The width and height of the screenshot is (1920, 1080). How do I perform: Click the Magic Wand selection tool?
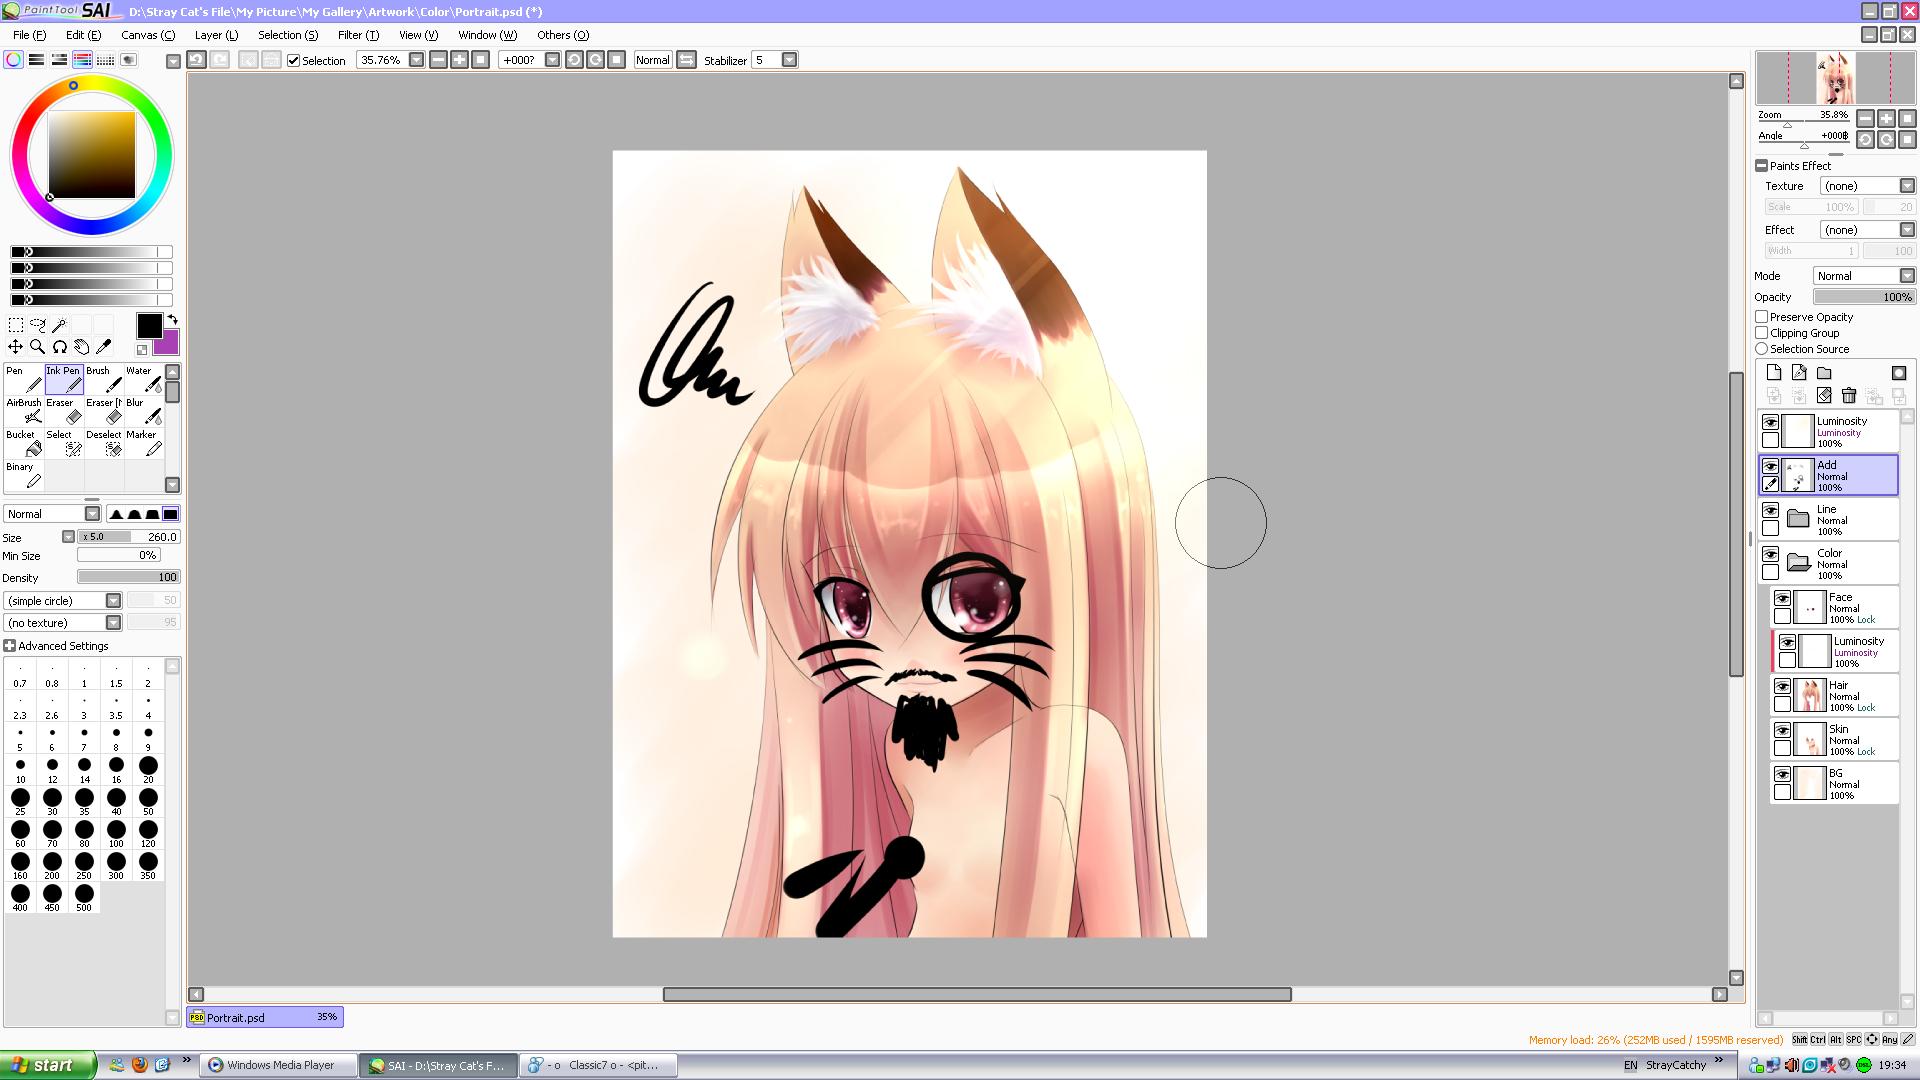click(59, 324)
